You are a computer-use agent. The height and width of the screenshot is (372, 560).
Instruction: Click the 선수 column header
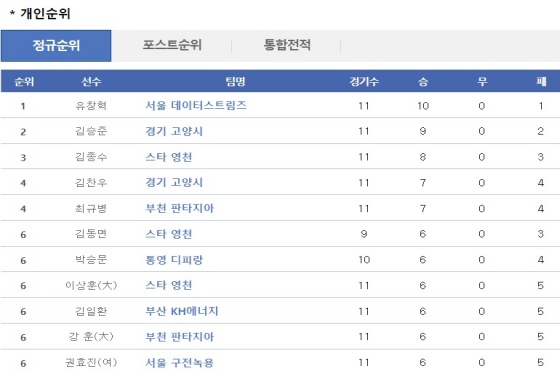coord(91,81)
